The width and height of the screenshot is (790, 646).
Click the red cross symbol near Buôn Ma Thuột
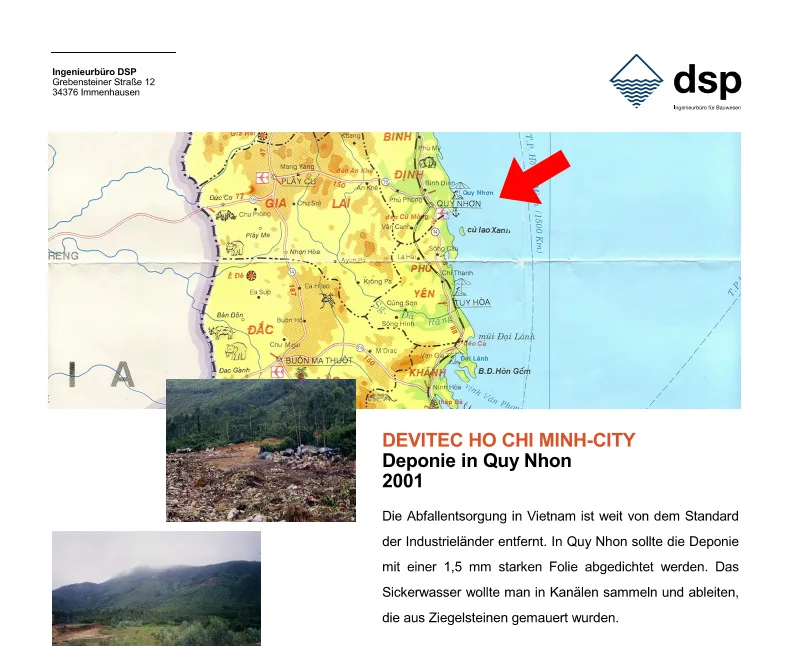pyautogui.click(x=277, y=372)
